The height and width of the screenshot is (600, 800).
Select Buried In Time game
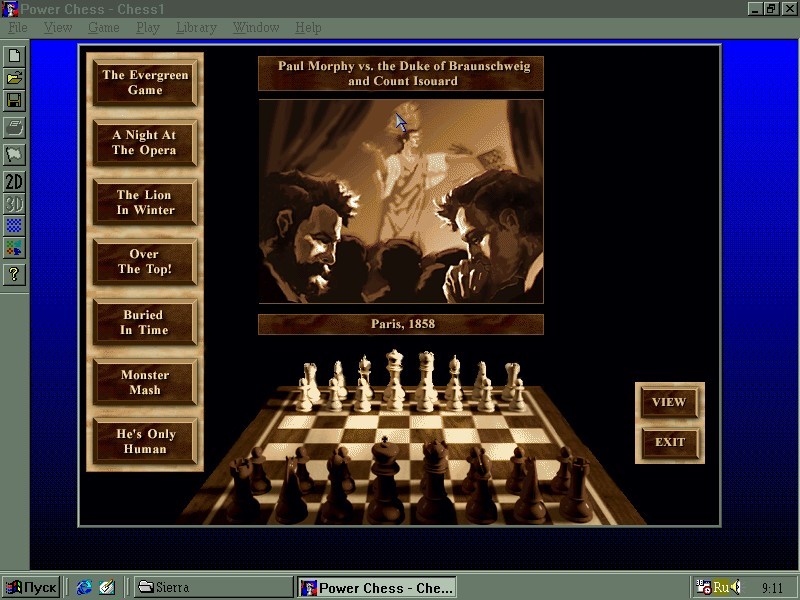tap(145, 322)
